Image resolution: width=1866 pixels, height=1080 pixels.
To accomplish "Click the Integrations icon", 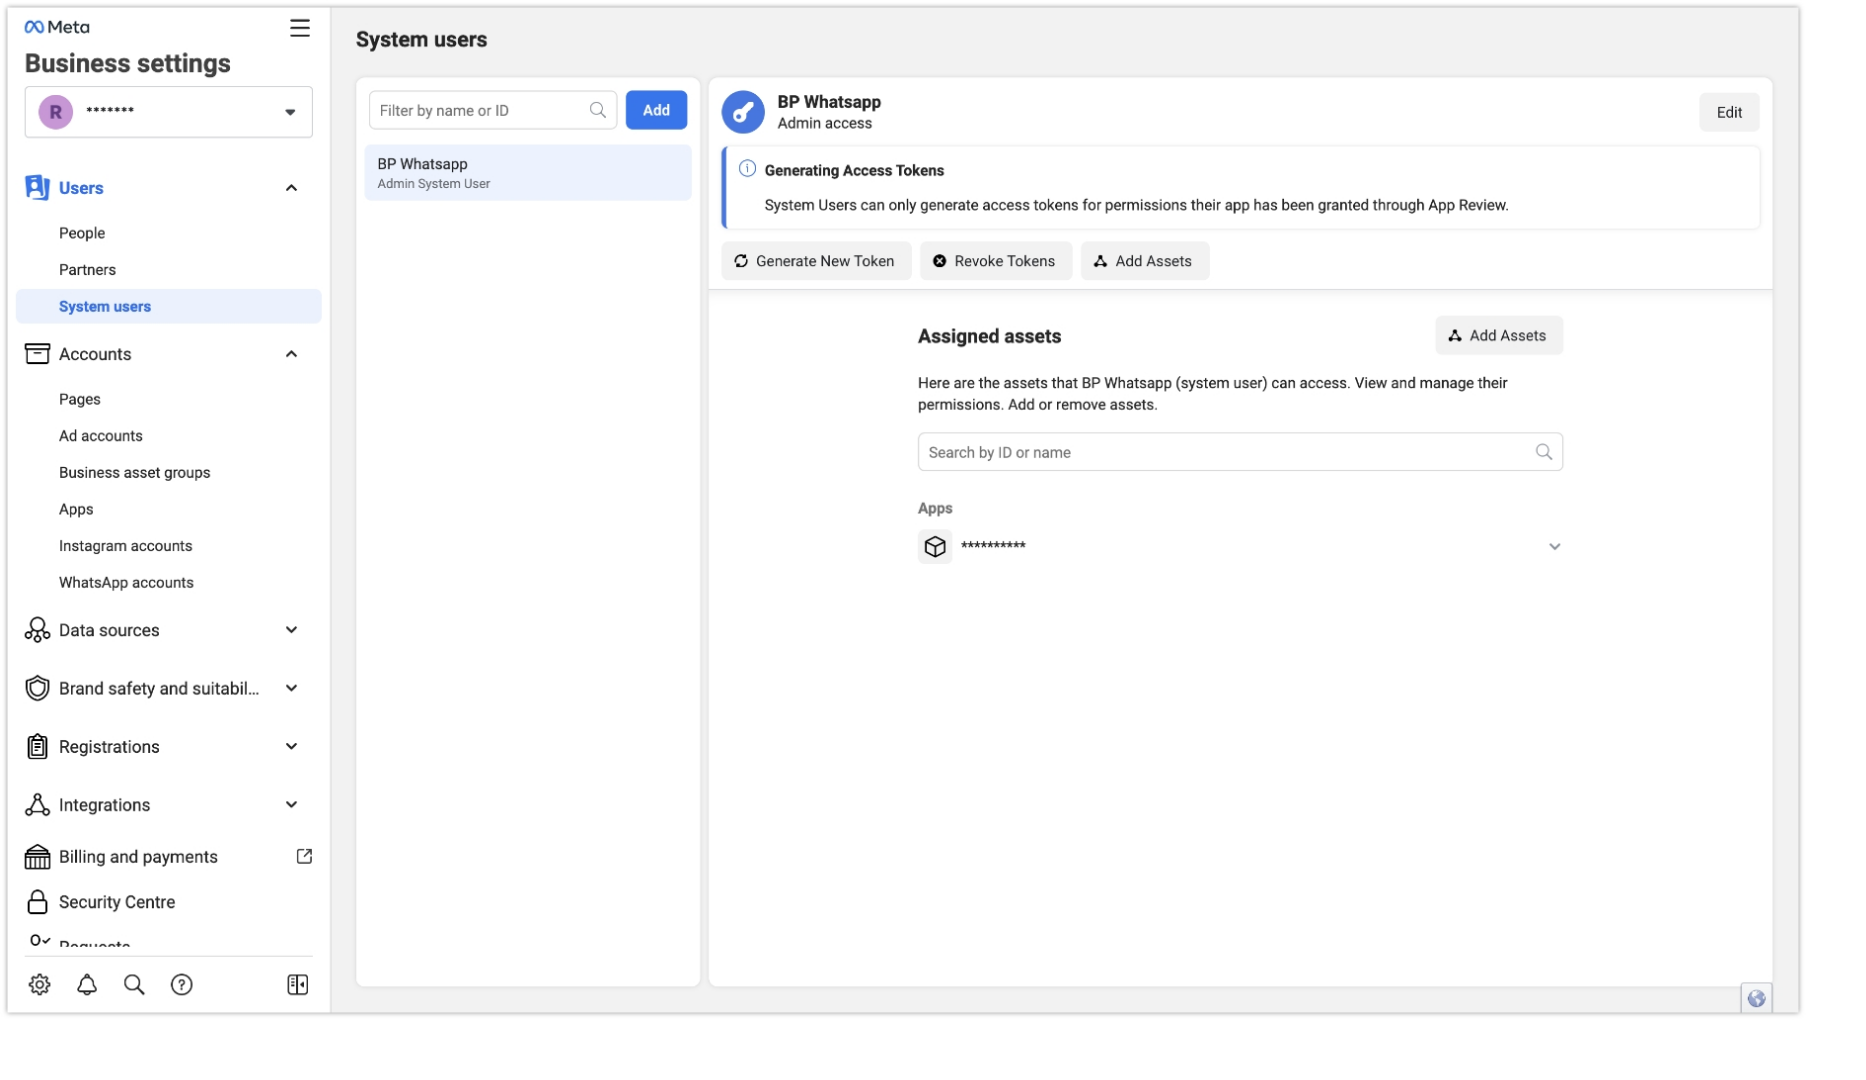I will pyautogui.click(x=37, y=805).
